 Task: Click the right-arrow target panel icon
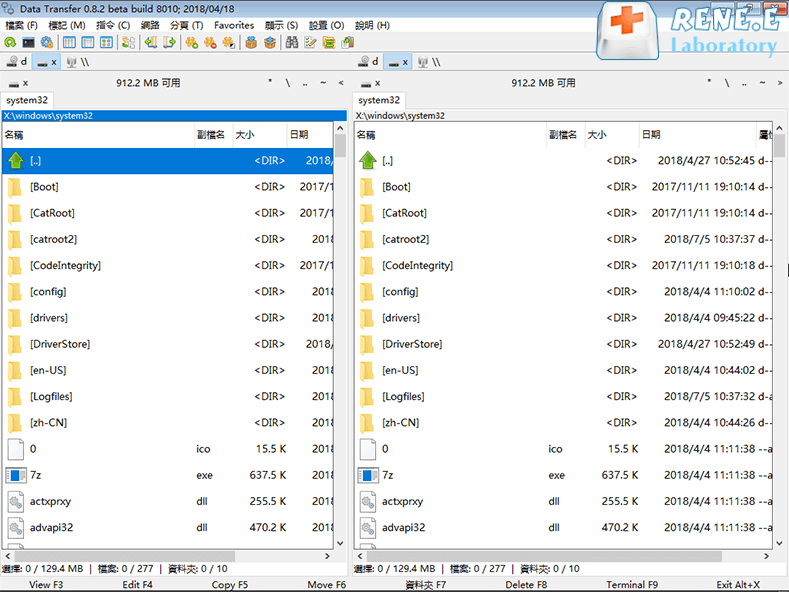pos(170,43)
